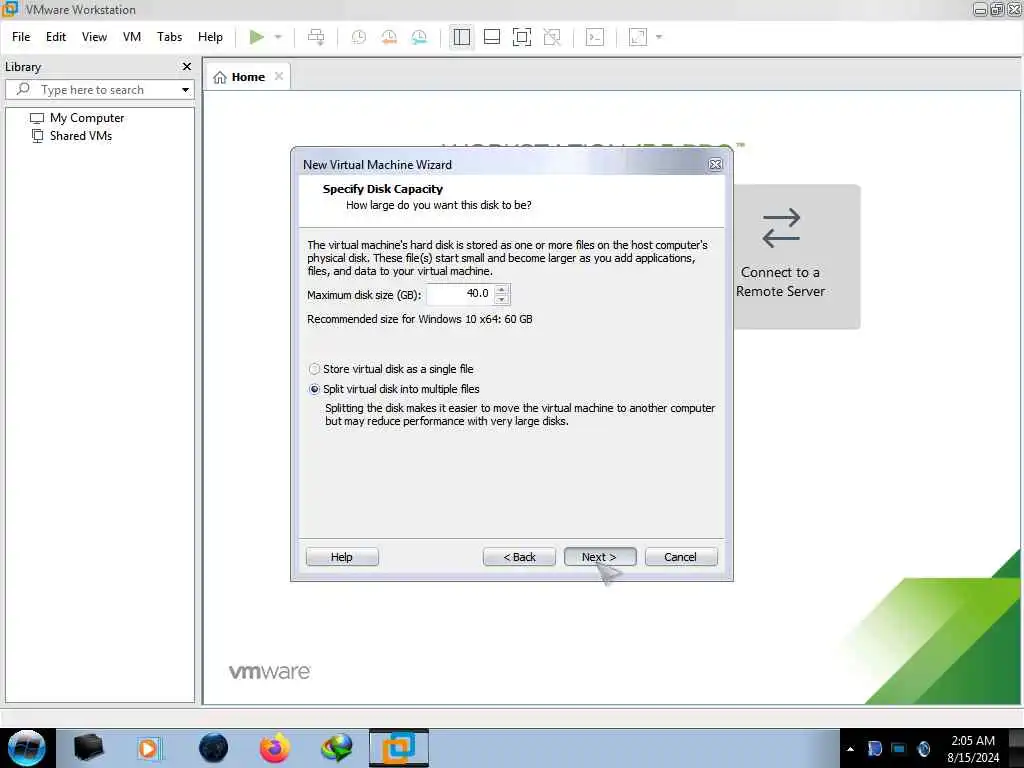Open the power options dropdown arrow

278,37
